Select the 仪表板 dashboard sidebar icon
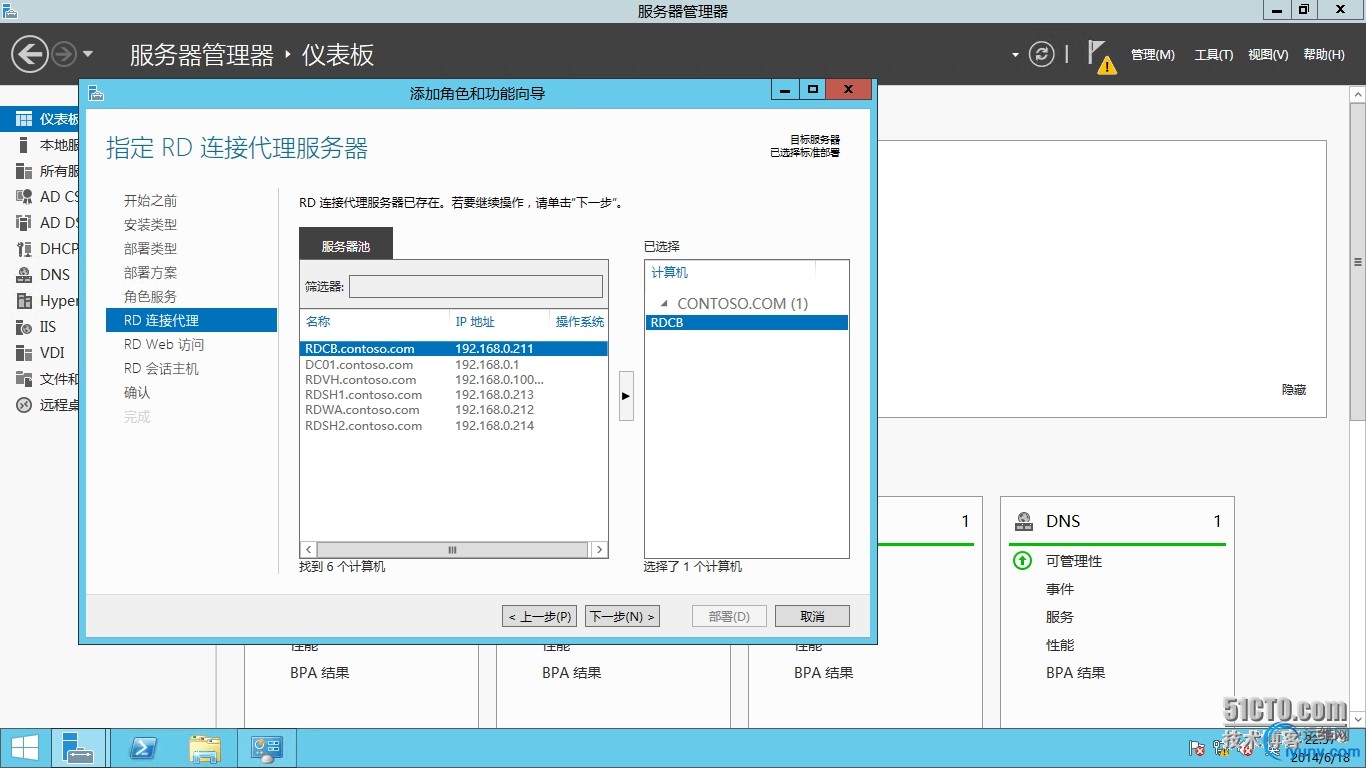 [x=24, y=119]
